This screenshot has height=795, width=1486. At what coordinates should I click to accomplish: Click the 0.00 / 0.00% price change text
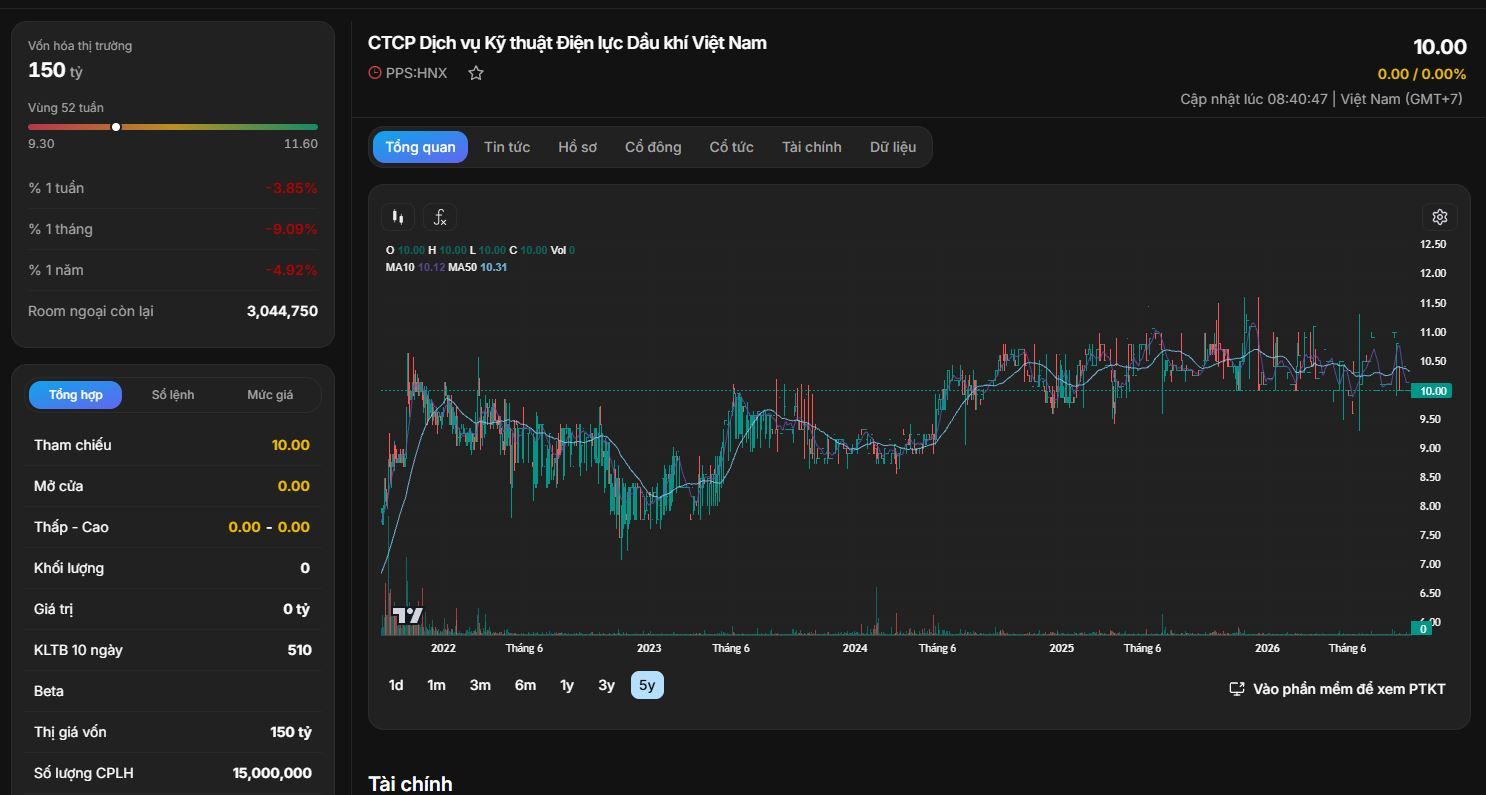1422,74
